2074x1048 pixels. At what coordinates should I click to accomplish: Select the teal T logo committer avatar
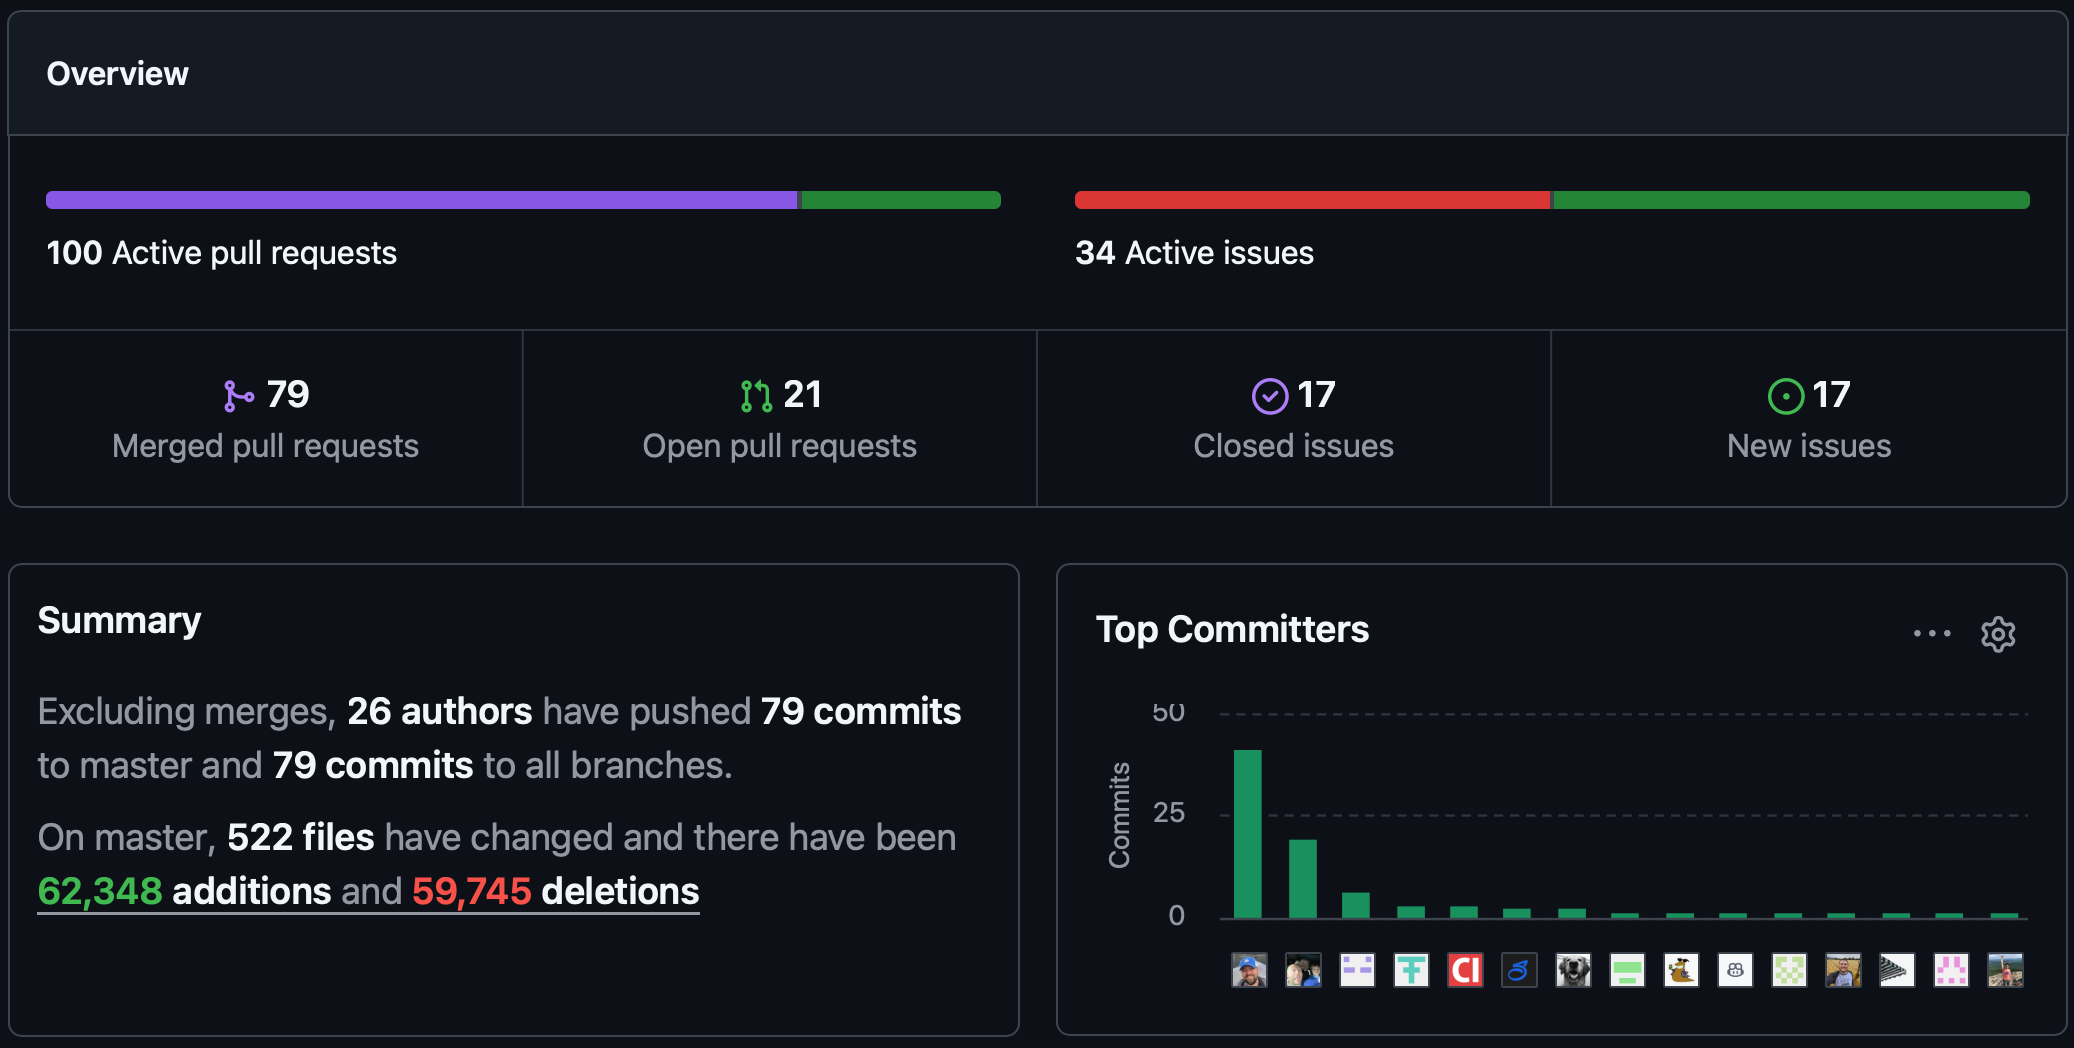[1411, 970]
